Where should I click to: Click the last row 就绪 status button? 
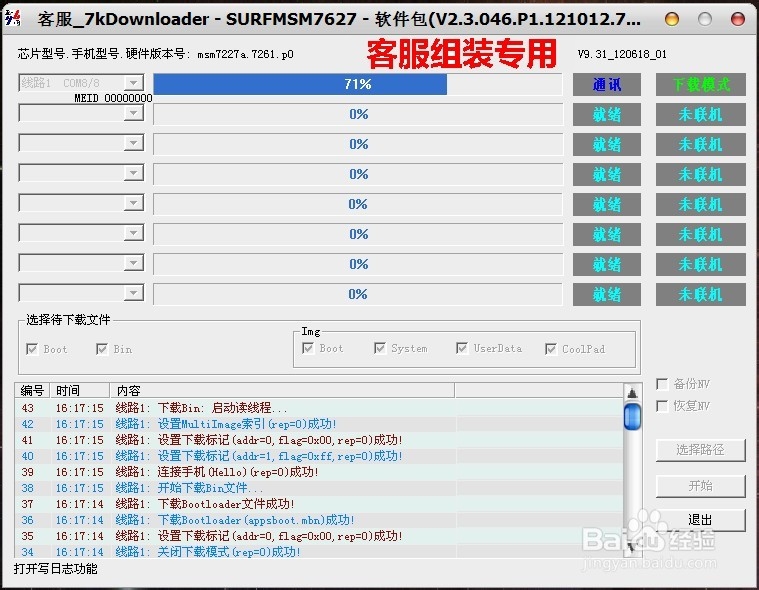pyautogui.click(x=607, y=295)
